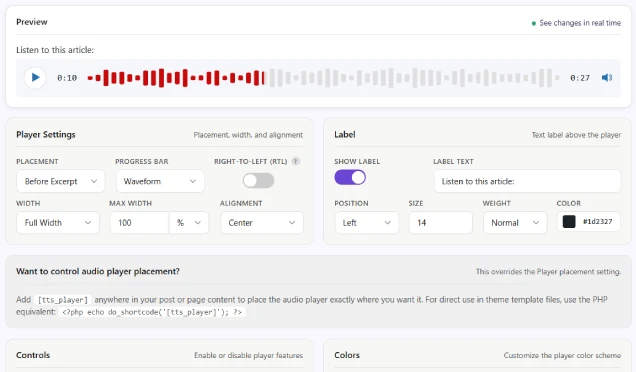Click the 0:10 elapsed time display
Viewport: 636px width, 372px height.
point(67,78)
